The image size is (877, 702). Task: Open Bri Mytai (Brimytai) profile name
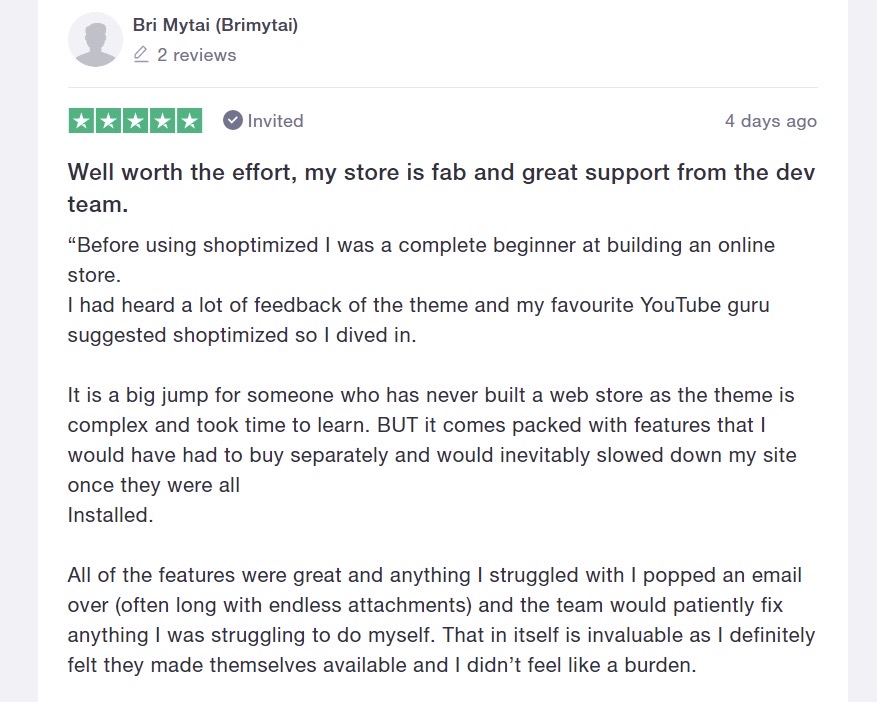[215, 25]
